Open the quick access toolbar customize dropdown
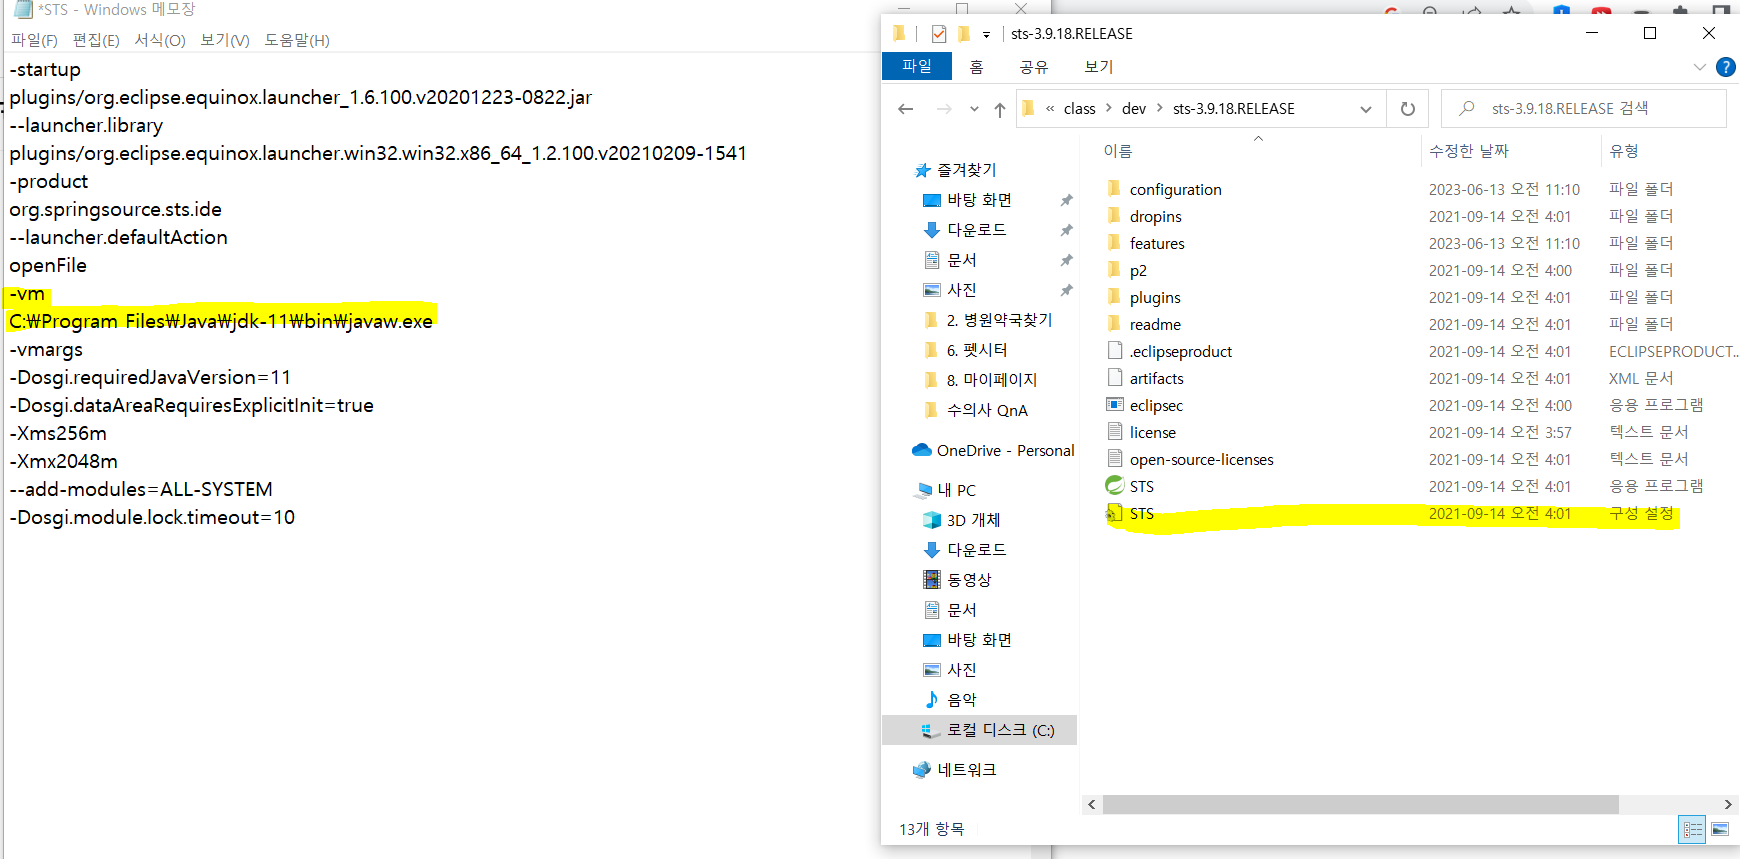1740x859 pixels. pyautogui.click(x=986, y=35)
